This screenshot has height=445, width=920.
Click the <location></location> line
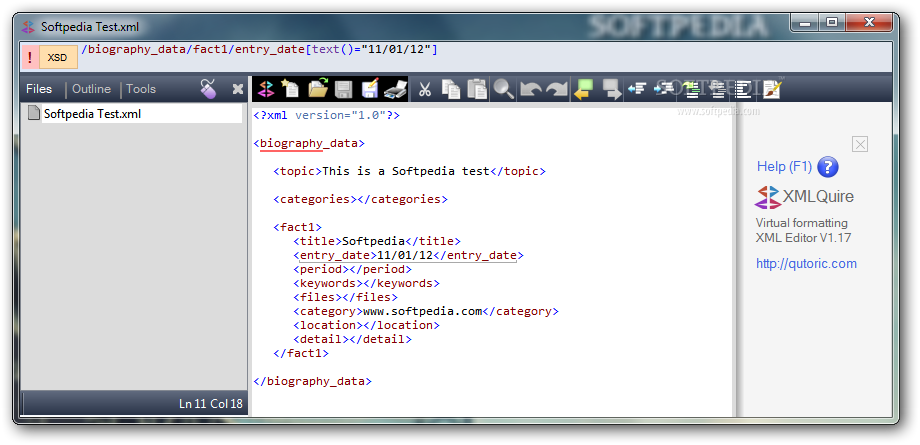366,325
